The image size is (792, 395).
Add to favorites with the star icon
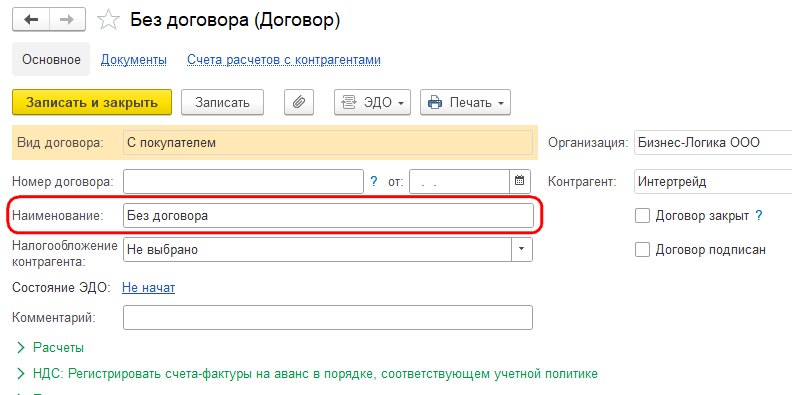(108, 20)
